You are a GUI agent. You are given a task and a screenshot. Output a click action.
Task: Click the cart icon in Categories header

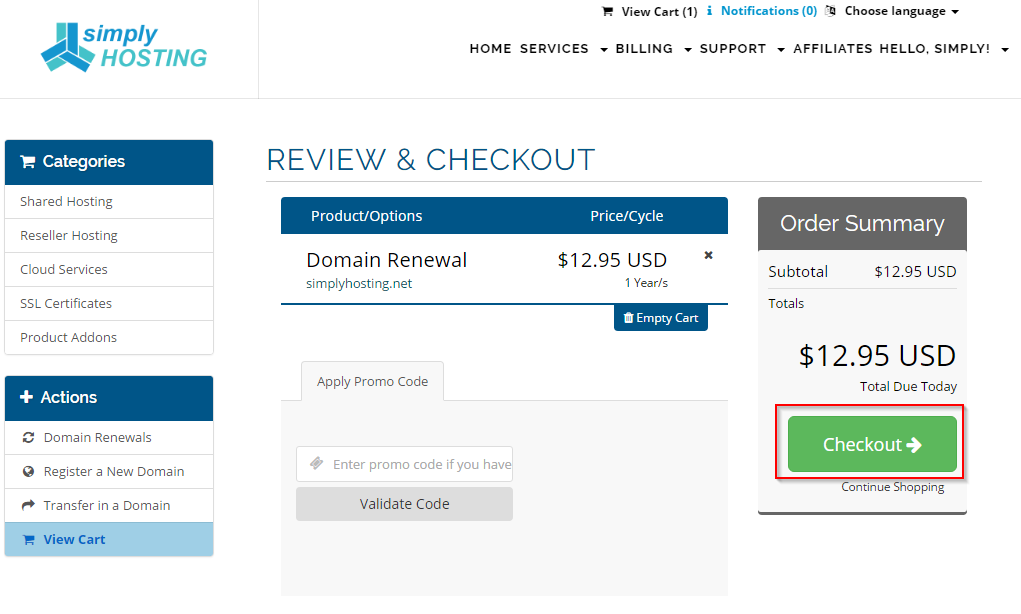pyautogui.click(x=27, y=161)
